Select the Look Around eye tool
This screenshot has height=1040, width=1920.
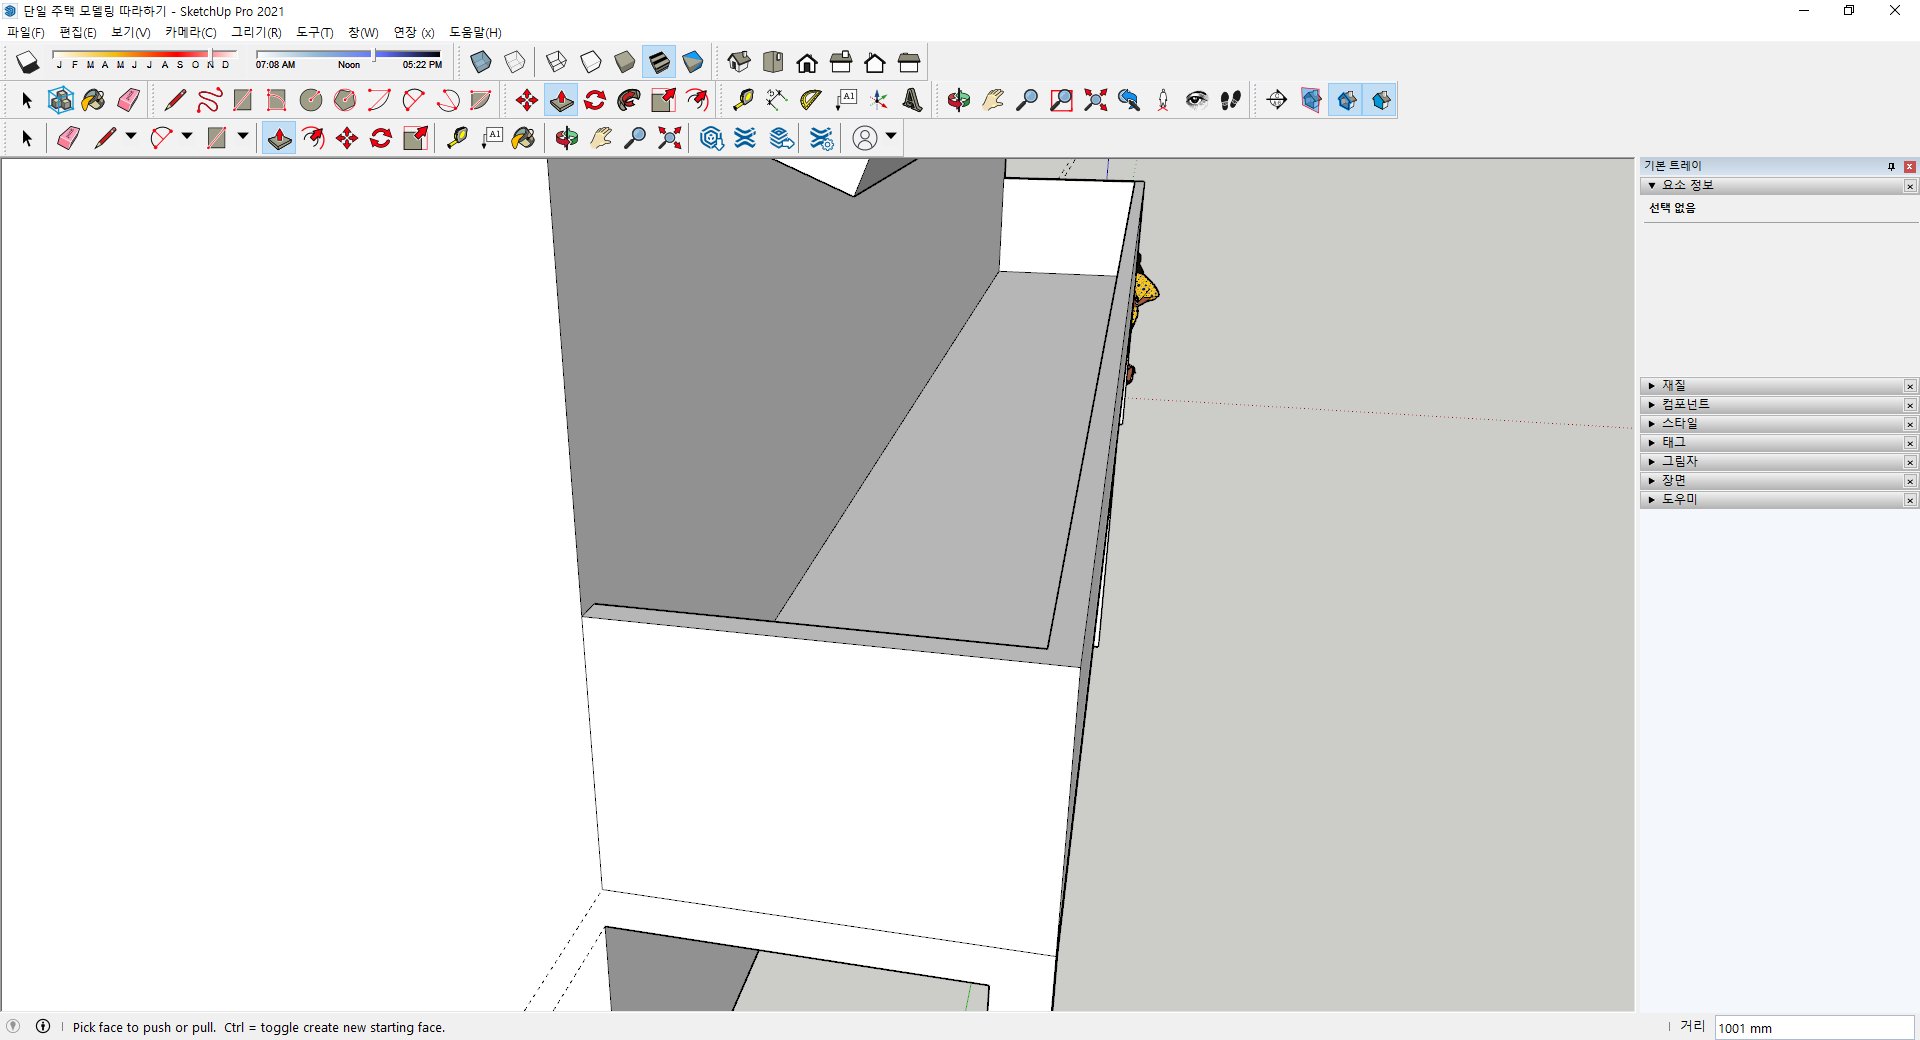1197,100
